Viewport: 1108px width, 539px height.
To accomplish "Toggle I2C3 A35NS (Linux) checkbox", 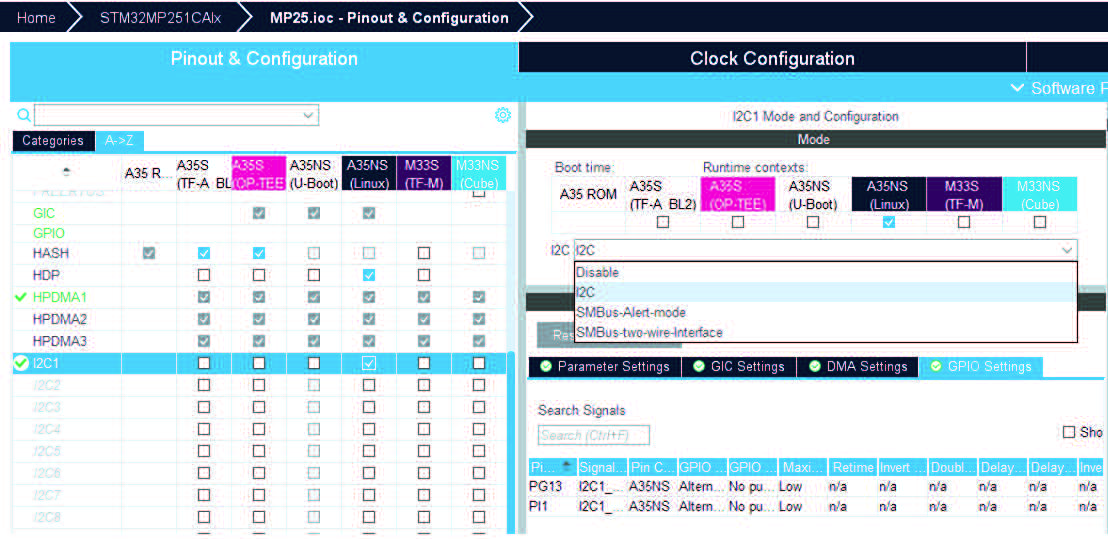I will [369, 407].
